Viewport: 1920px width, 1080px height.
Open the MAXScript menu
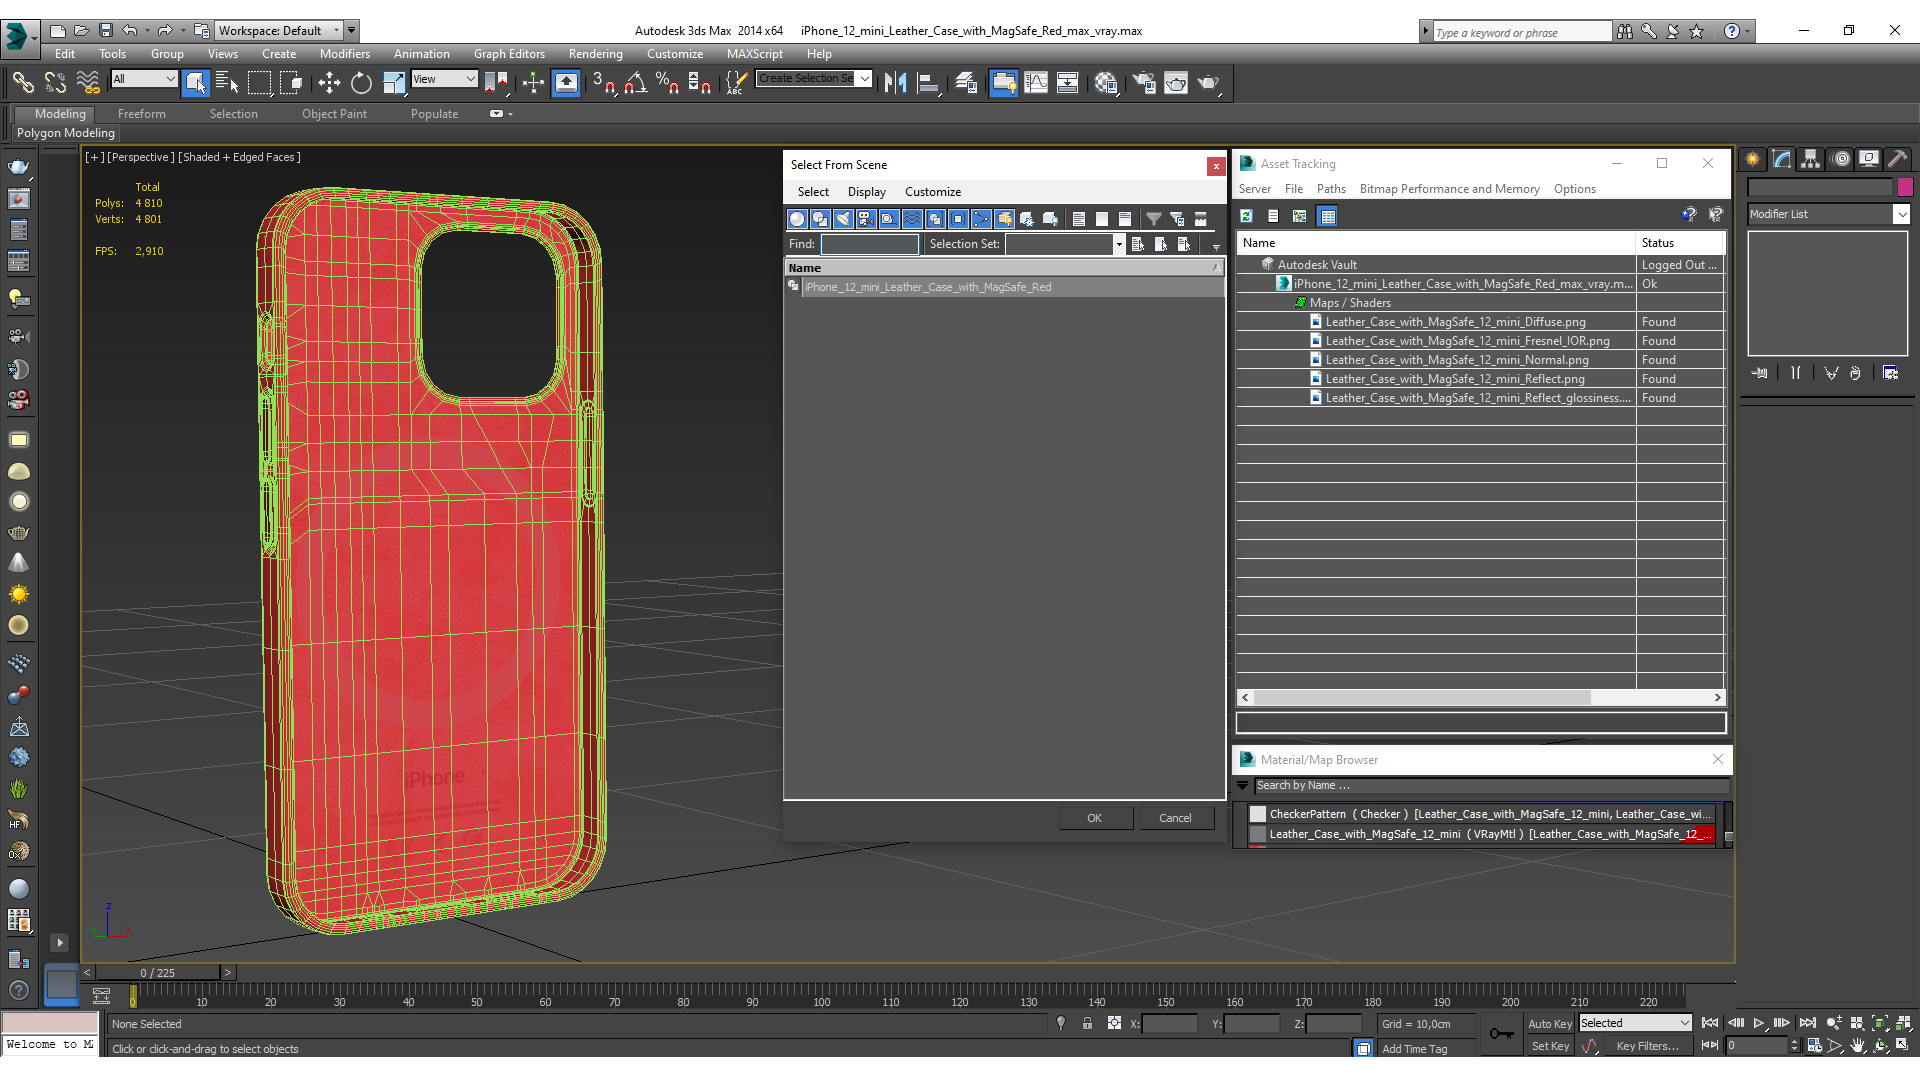754,54
